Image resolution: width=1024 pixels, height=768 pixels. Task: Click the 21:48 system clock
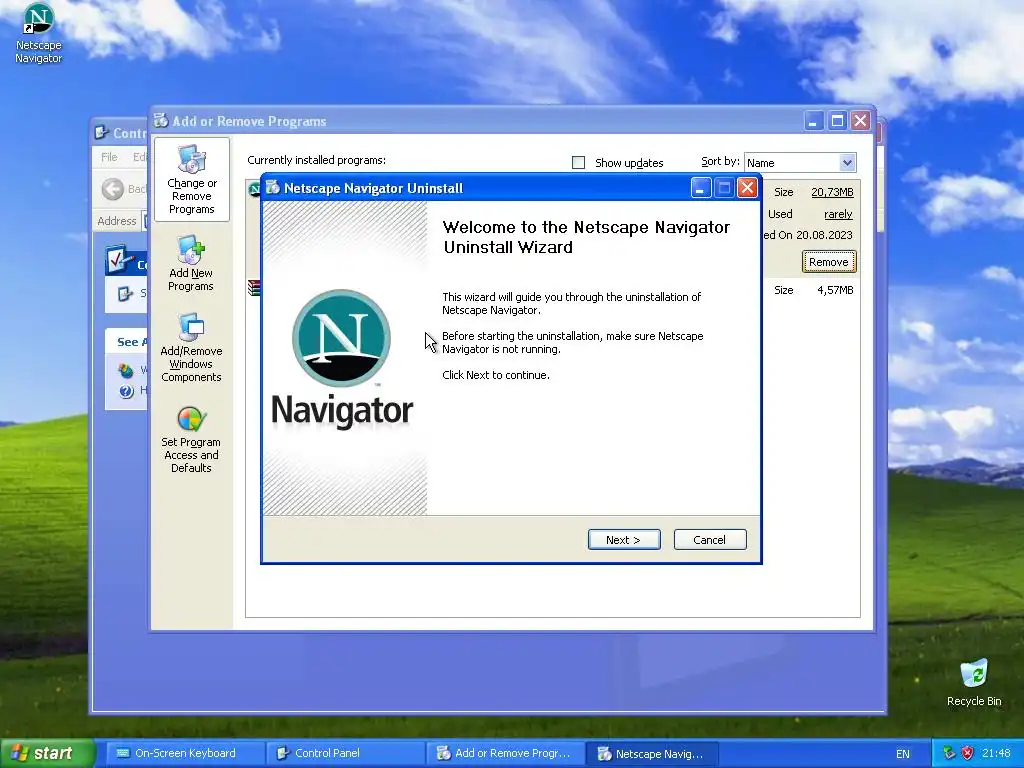(x=996, y=753)
